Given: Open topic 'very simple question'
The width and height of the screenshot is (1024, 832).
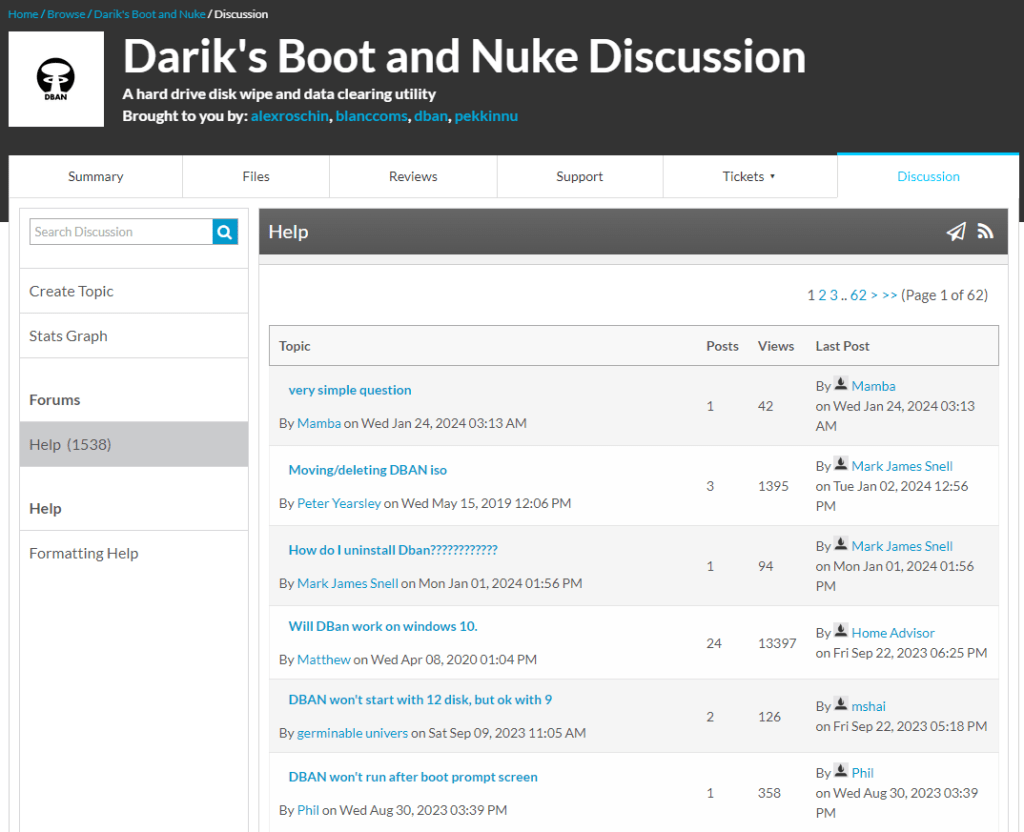Looking at the screenshot, I should tap(350, 390).
